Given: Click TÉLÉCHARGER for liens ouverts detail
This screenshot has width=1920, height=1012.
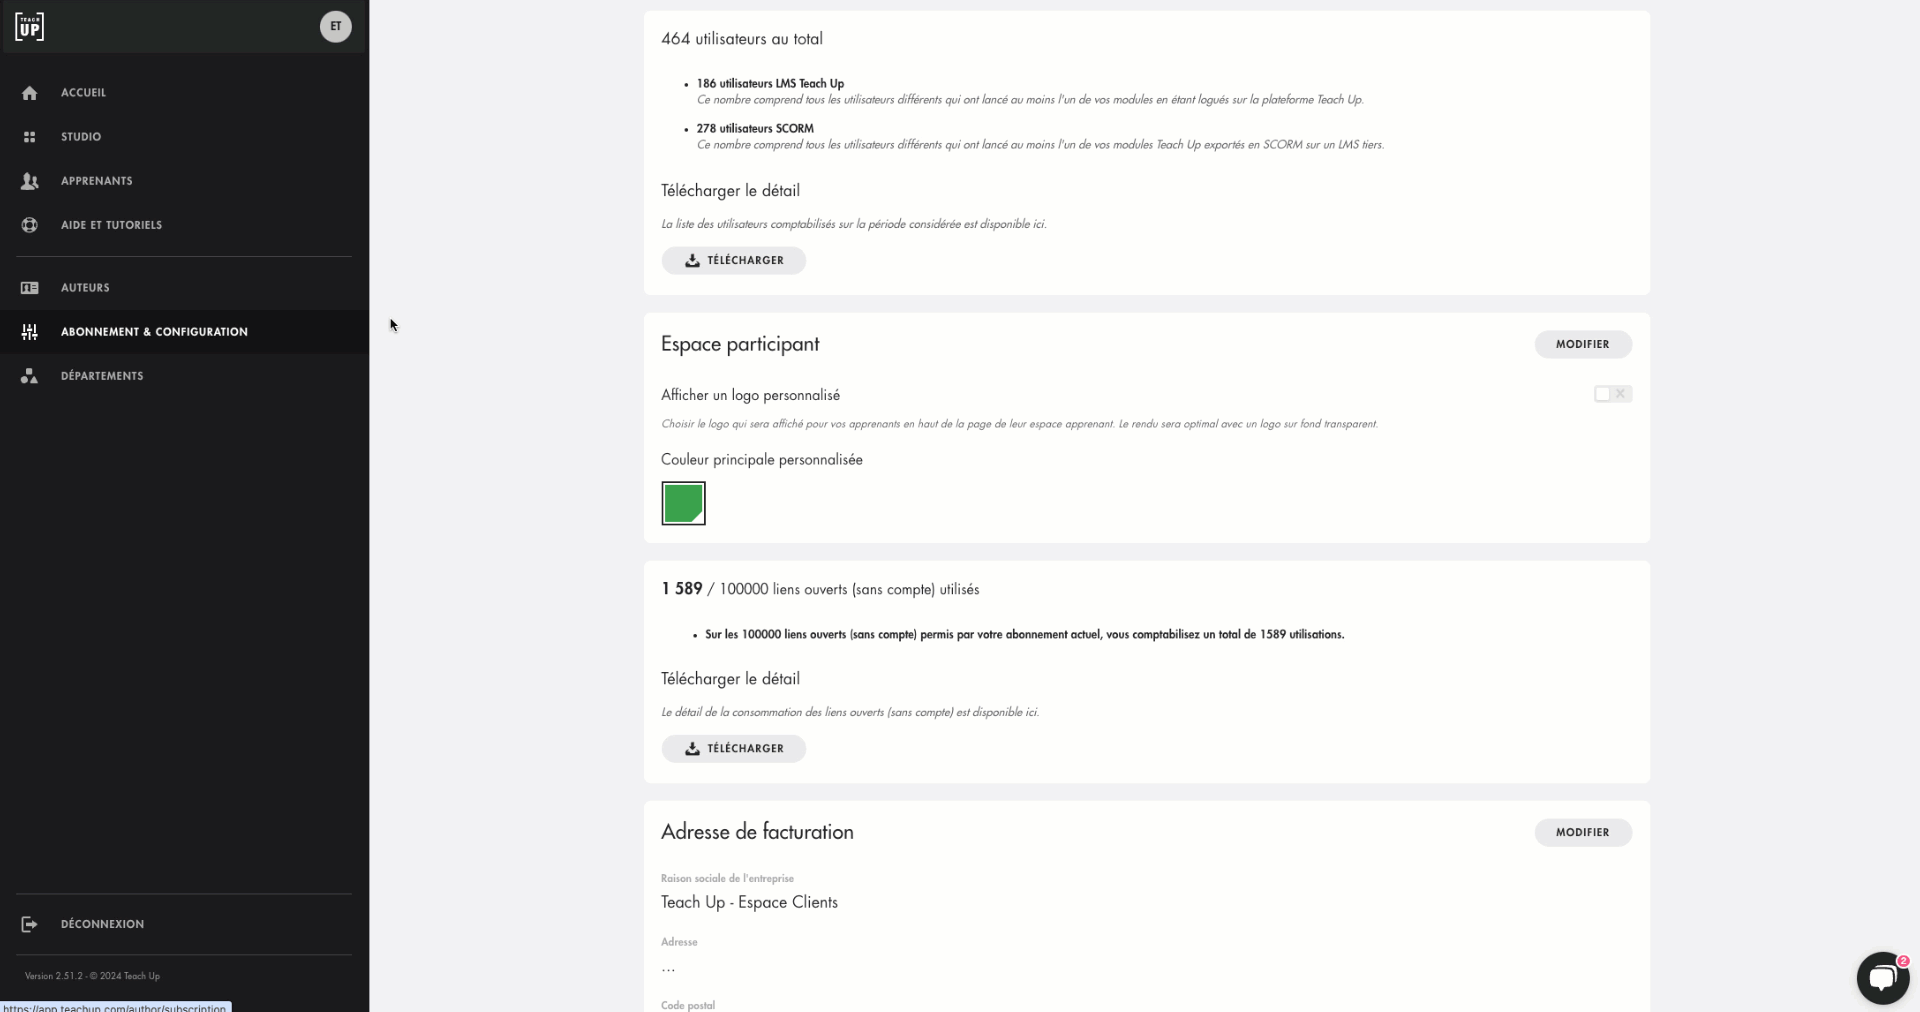Looking at the screenshot, I should (733, 748).
